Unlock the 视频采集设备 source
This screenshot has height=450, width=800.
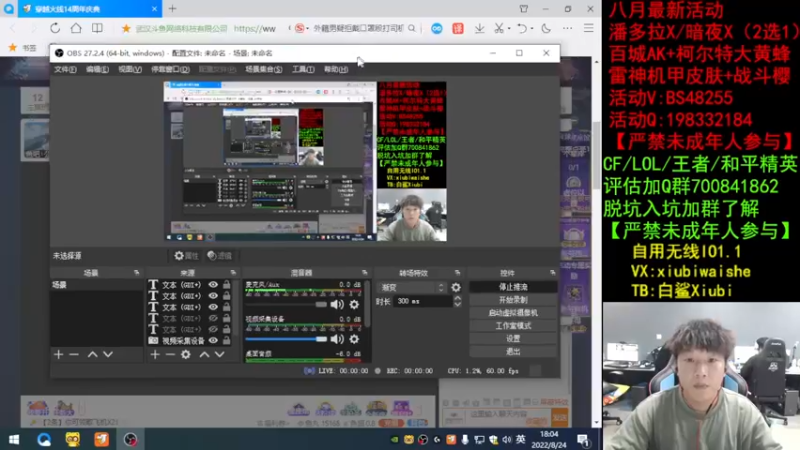coord(227,340)
